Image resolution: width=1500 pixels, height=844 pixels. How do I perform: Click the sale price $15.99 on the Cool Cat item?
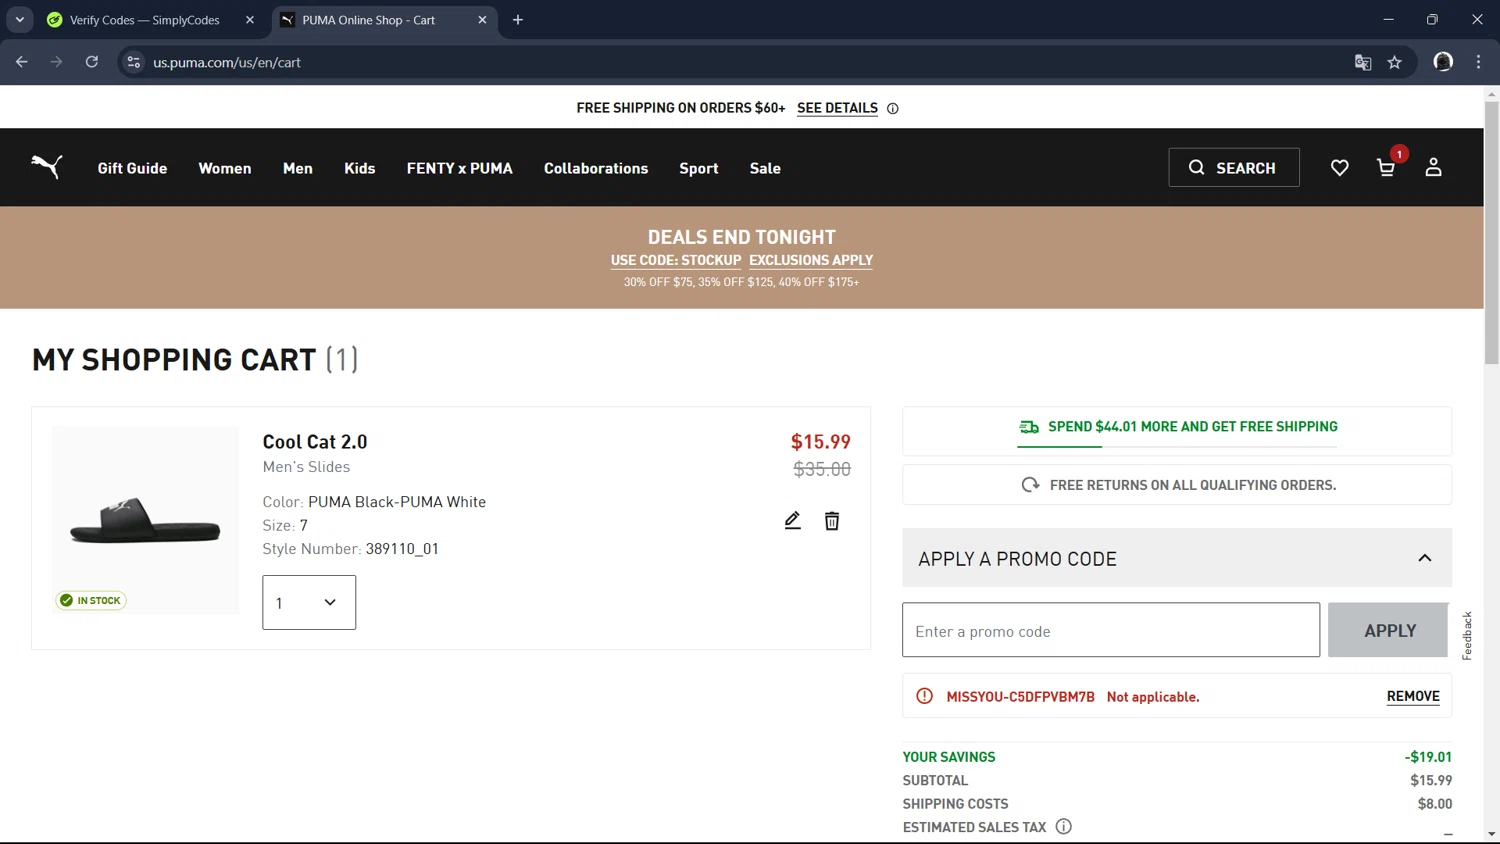tap(820, 442)
